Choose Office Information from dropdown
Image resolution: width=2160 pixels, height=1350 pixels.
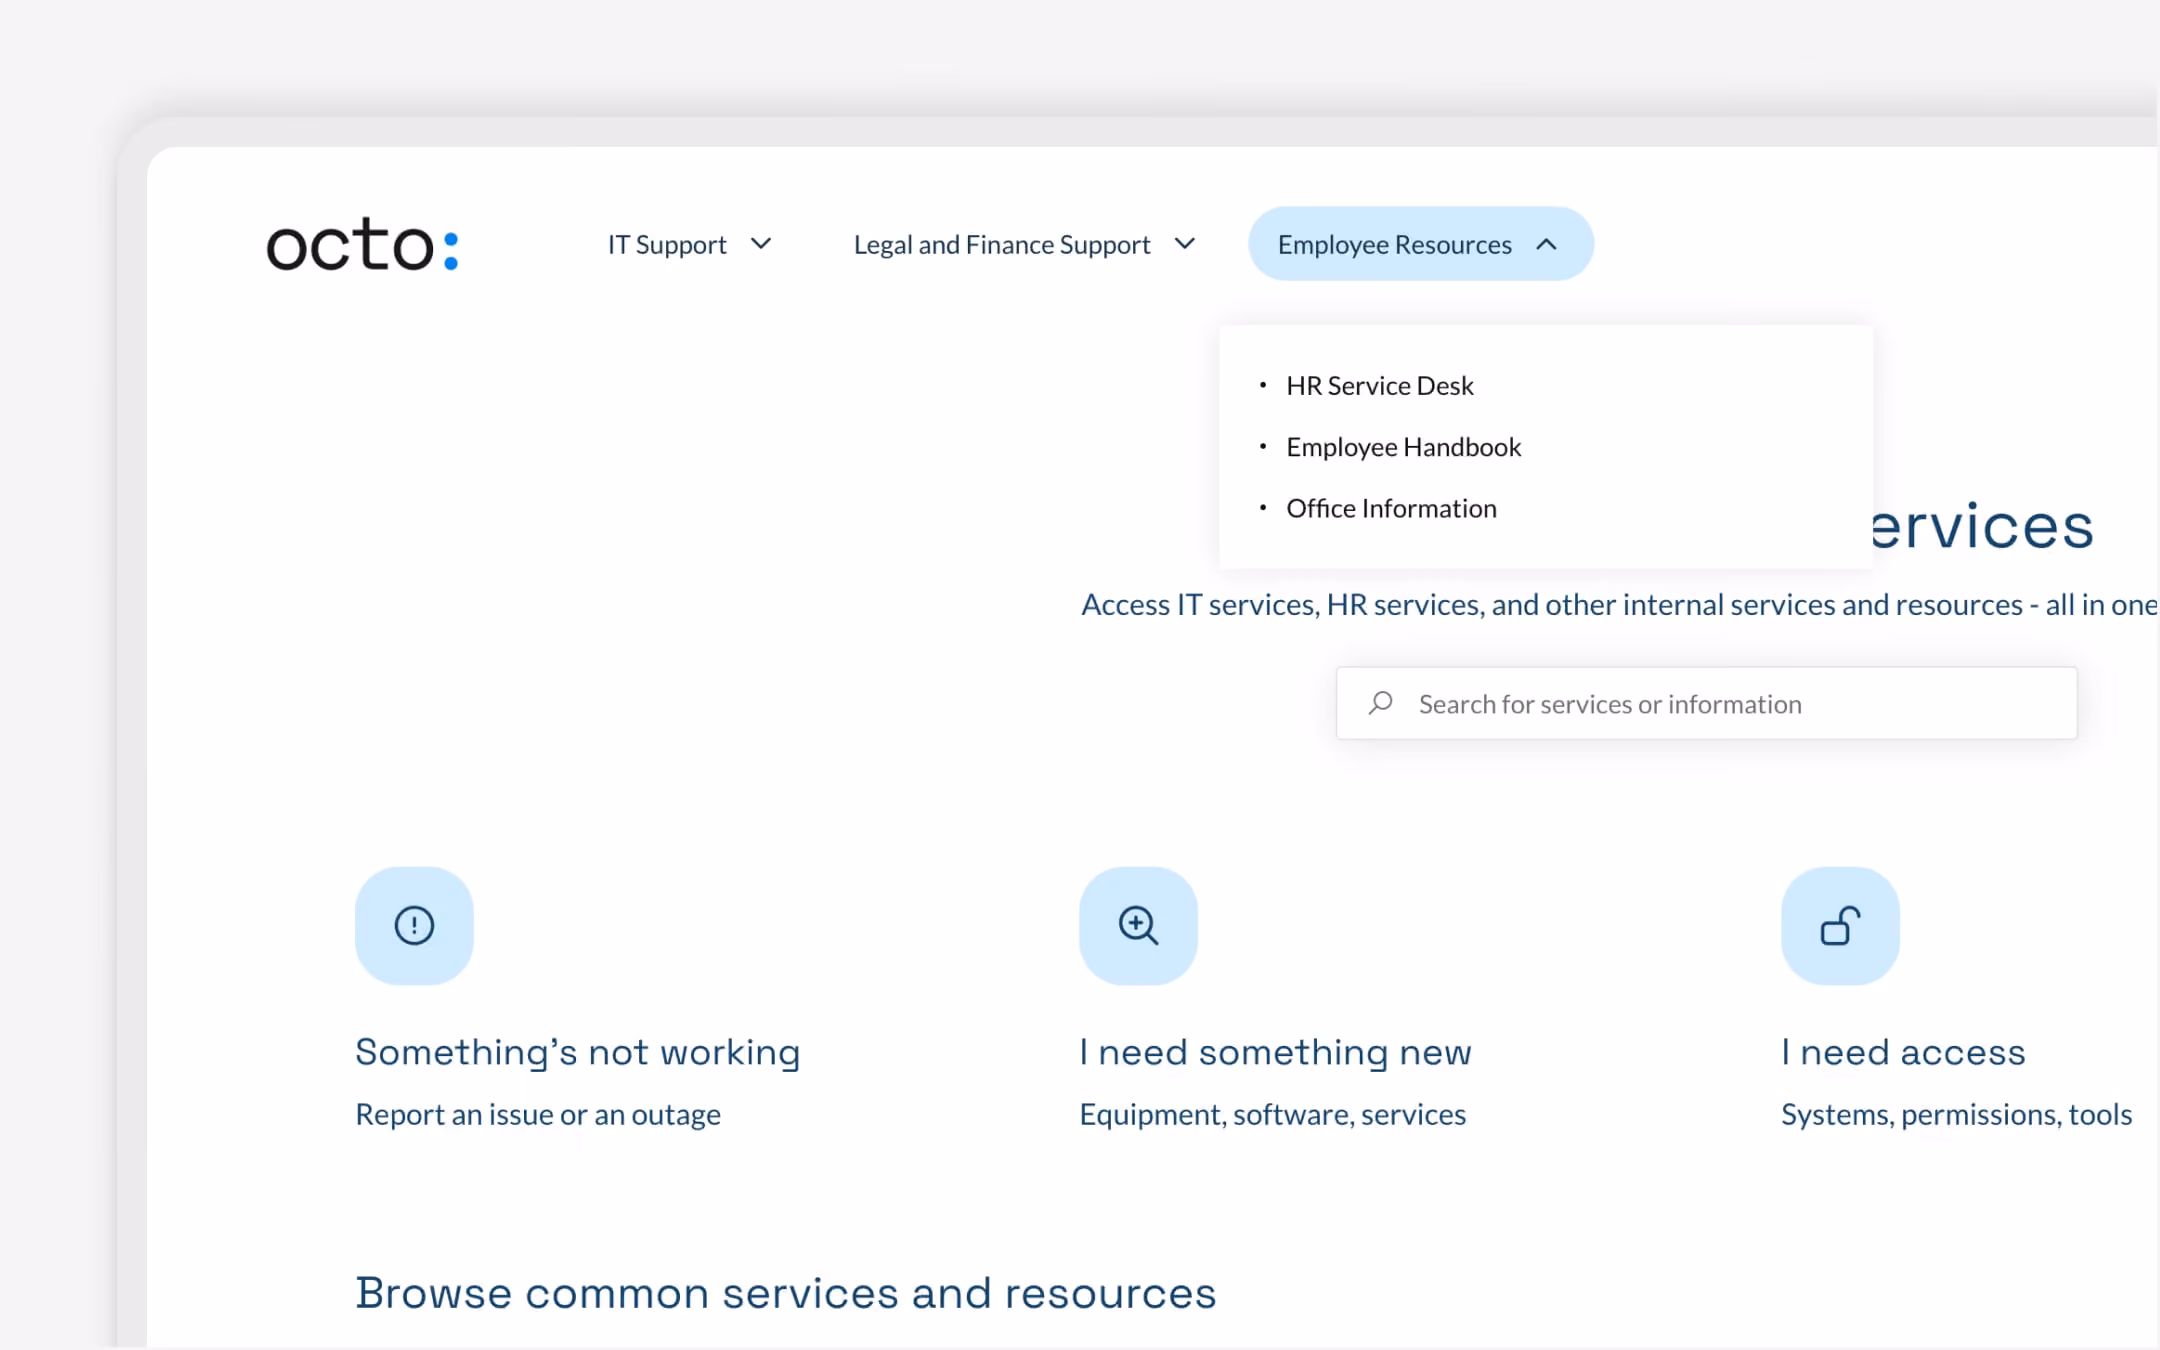point(1391,509)
